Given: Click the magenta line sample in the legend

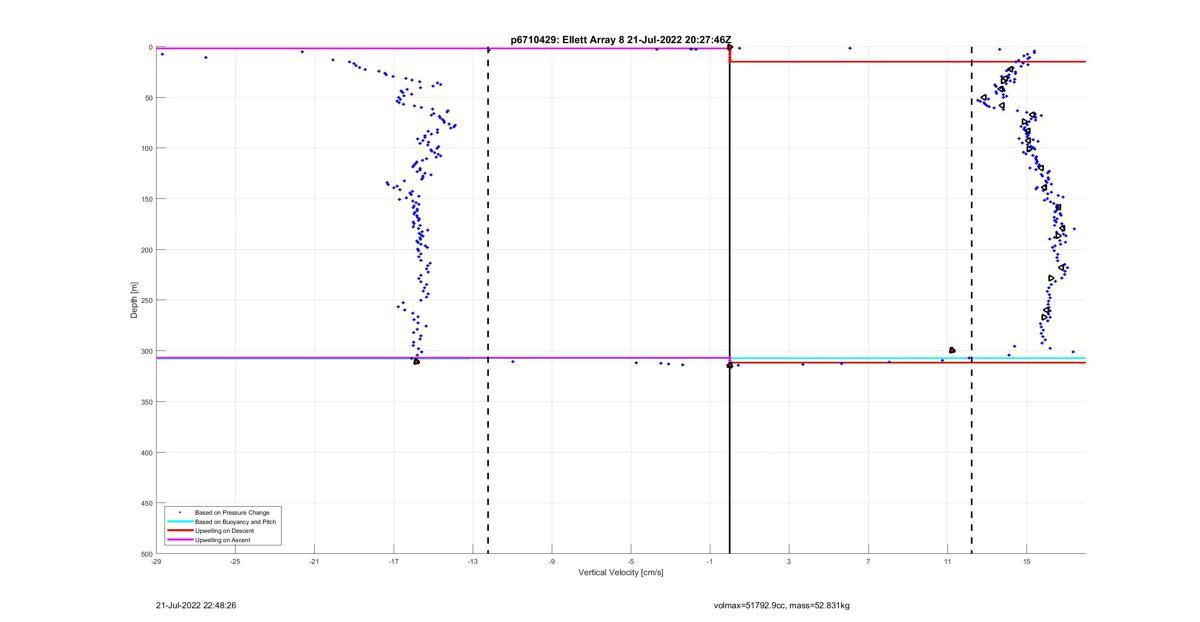Looking at the screenshot, I should coord(179,540).
